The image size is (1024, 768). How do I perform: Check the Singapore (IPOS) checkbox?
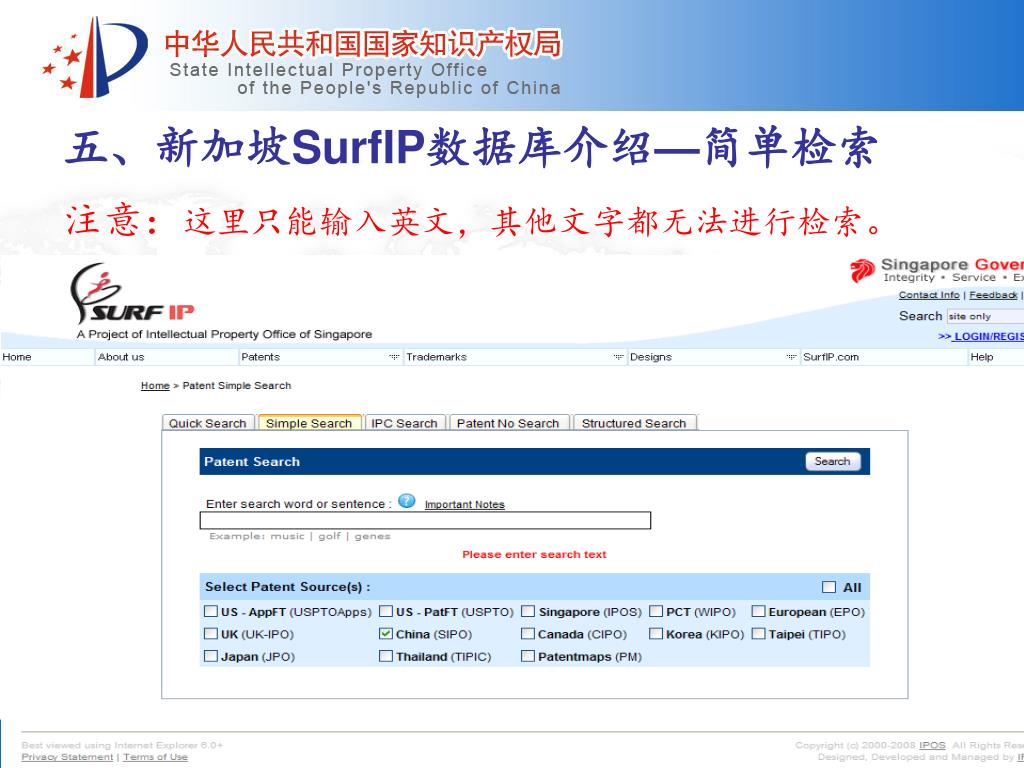(x=528, y=611)
